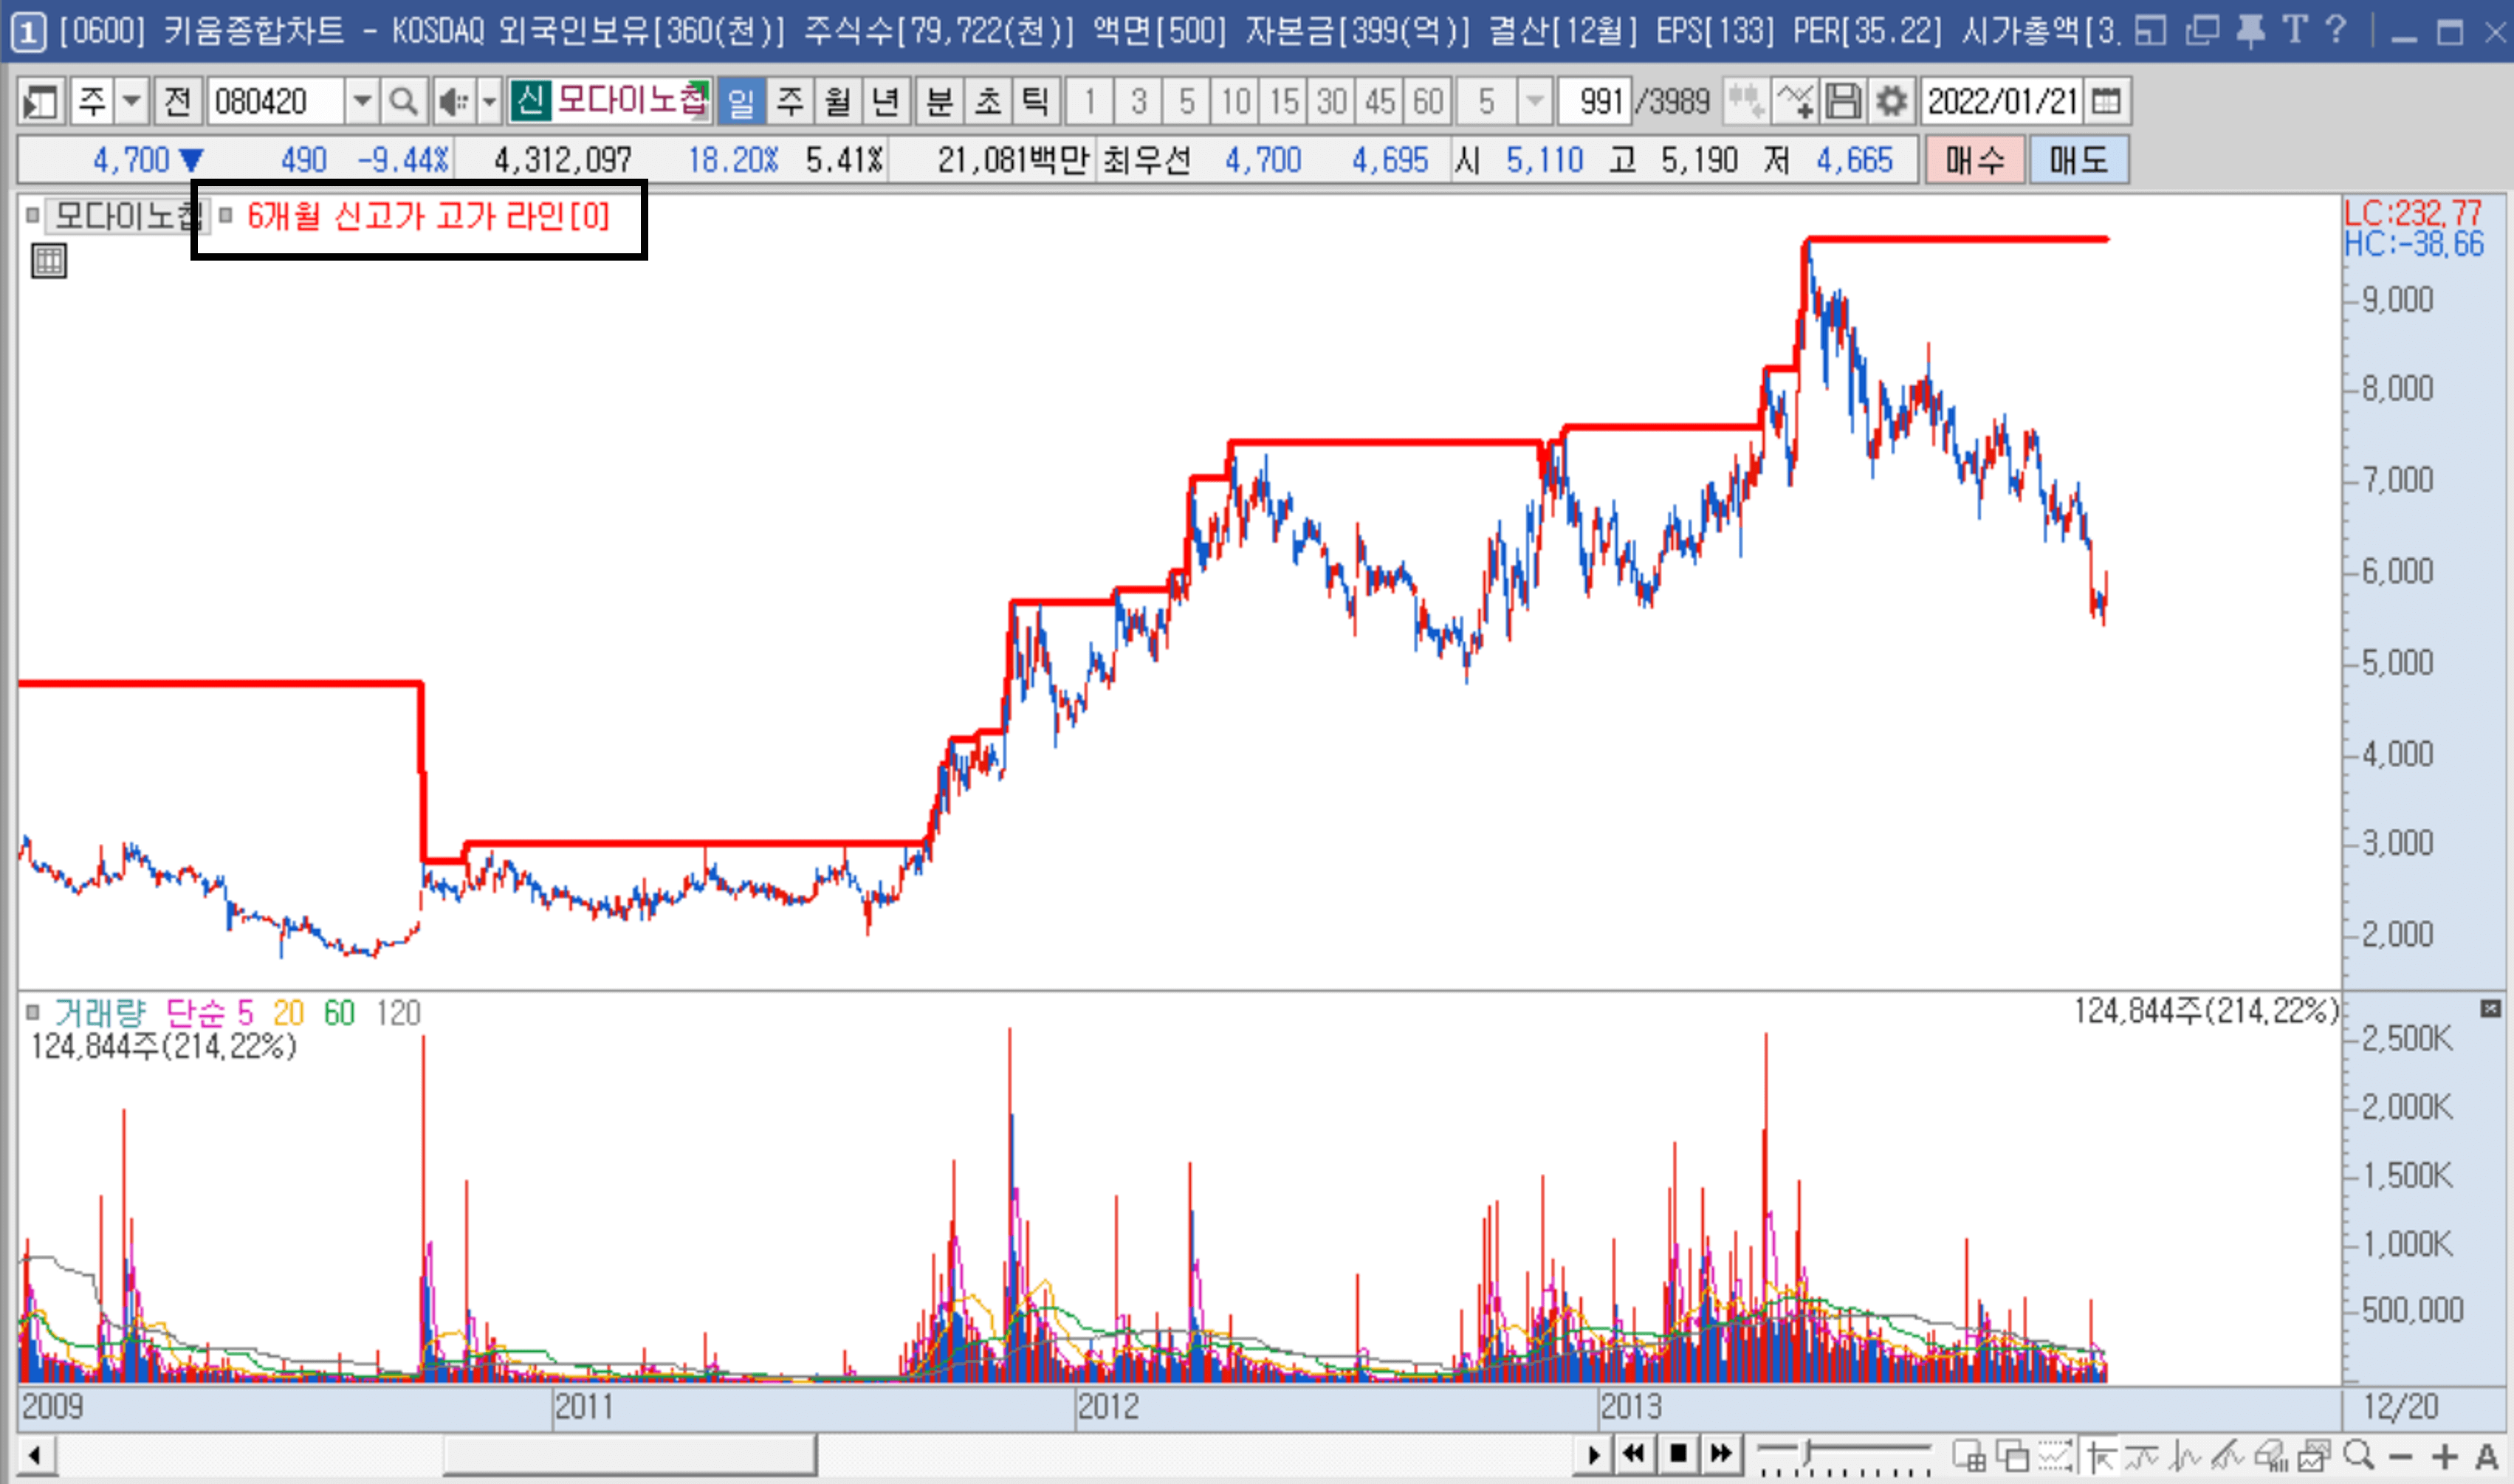Screen dimensions: 2514x1484
Task: Click the speaker sound alert icon
Action: click(453, 101)
